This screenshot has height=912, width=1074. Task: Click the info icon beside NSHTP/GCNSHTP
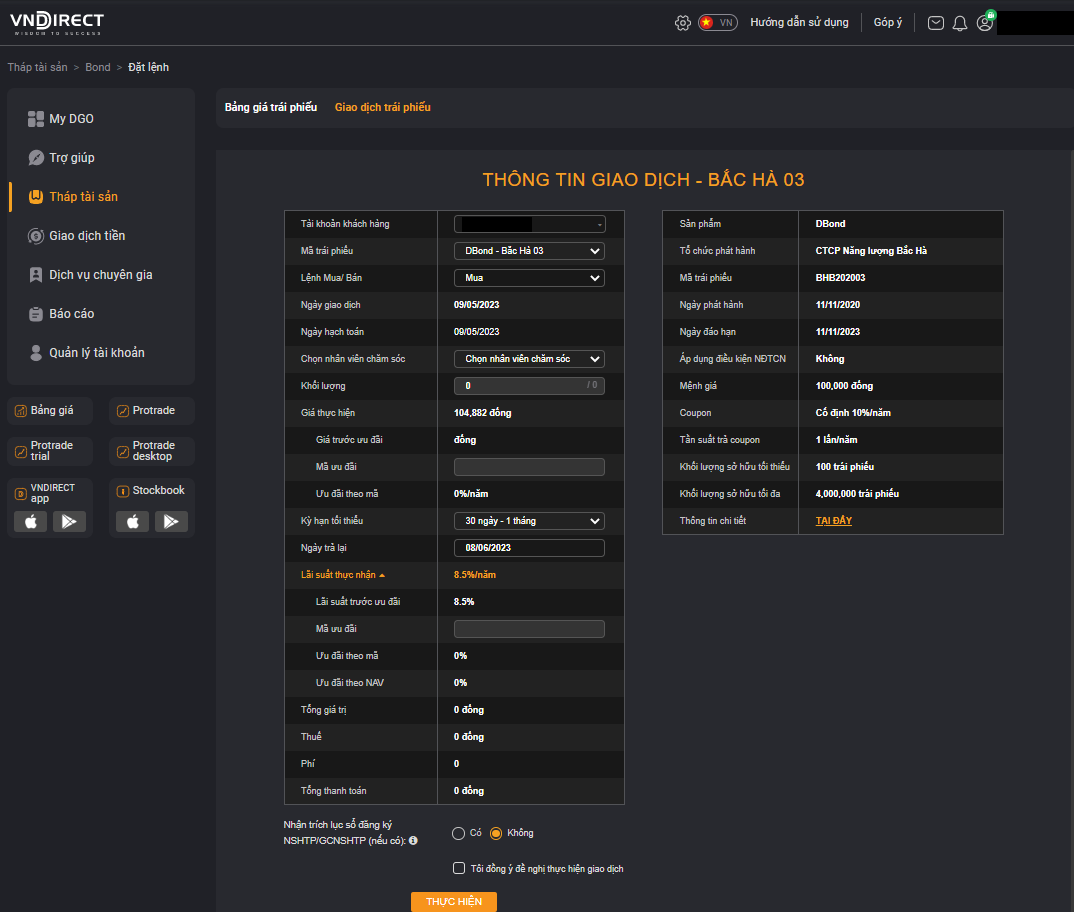point(413,841)
